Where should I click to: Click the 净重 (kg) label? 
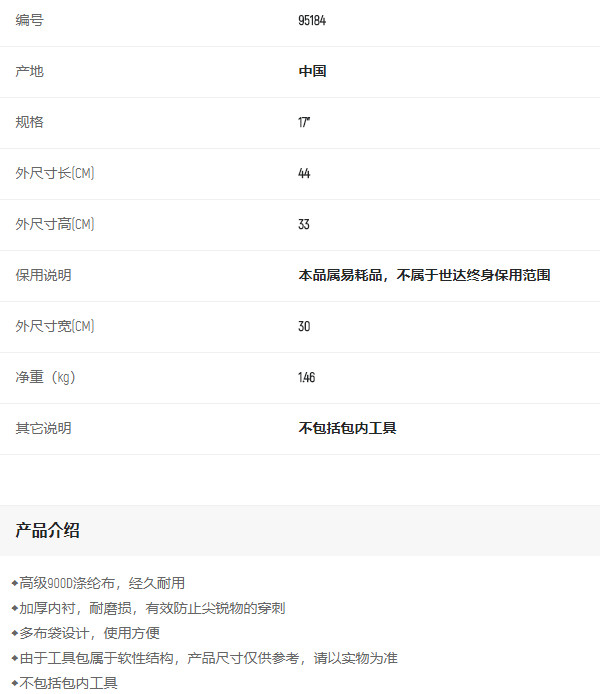pos(45,378)
